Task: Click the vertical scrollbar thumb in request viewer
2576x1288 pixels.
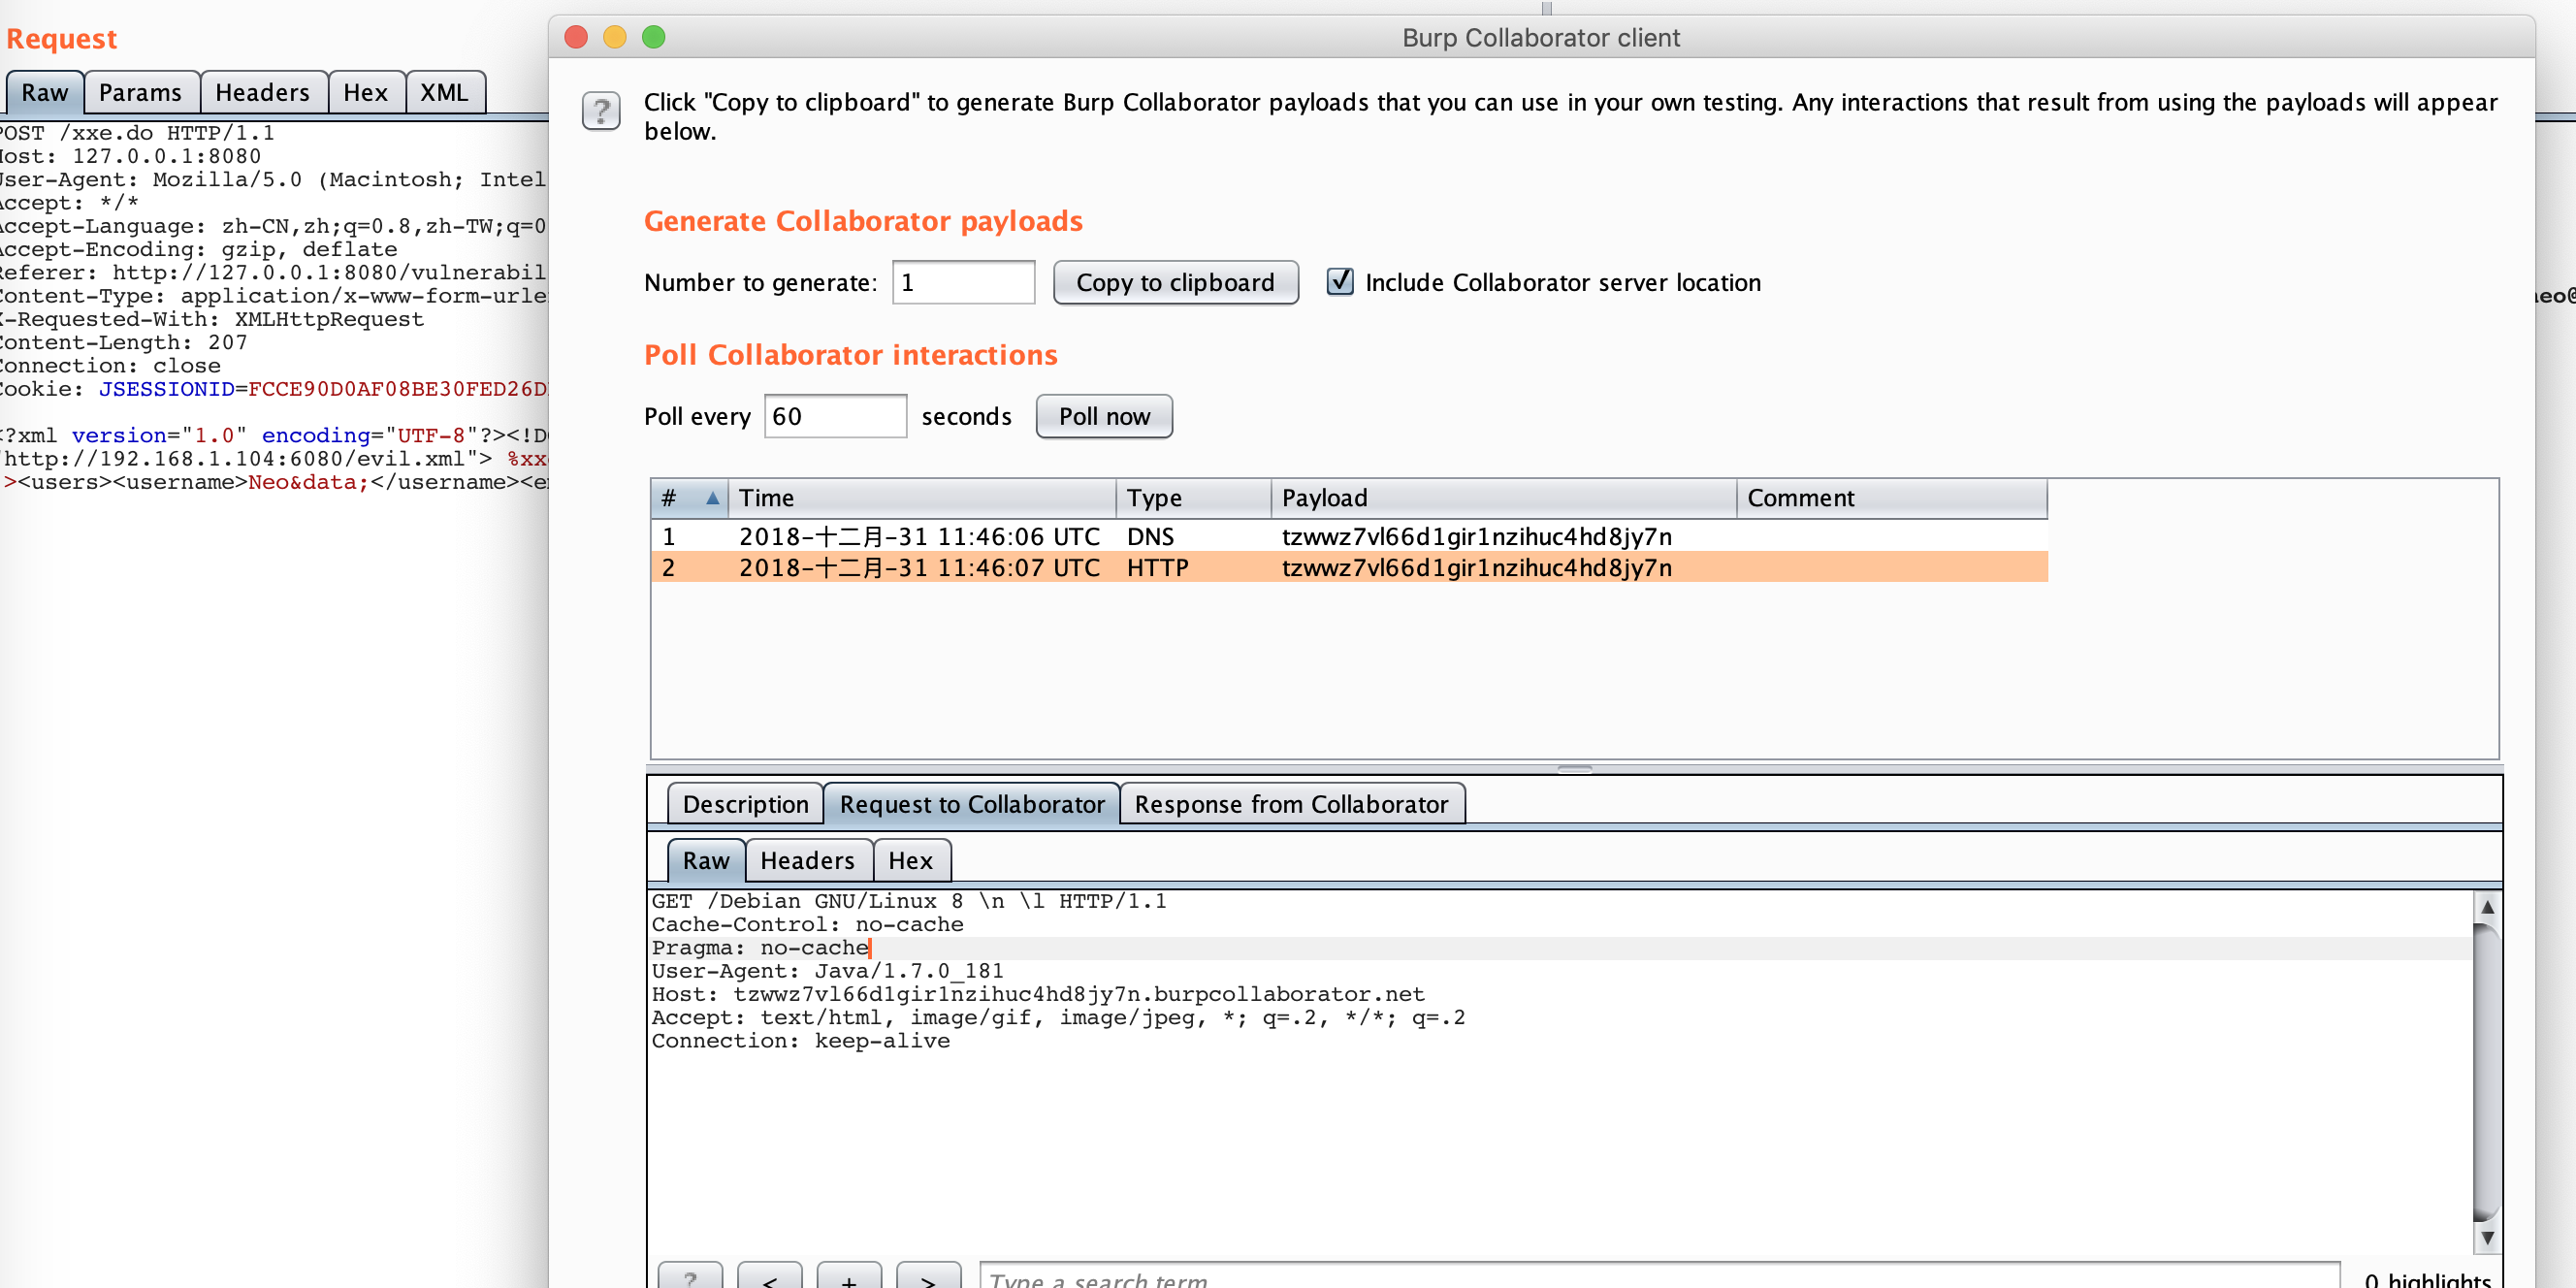Action: pos(2487,1071)
